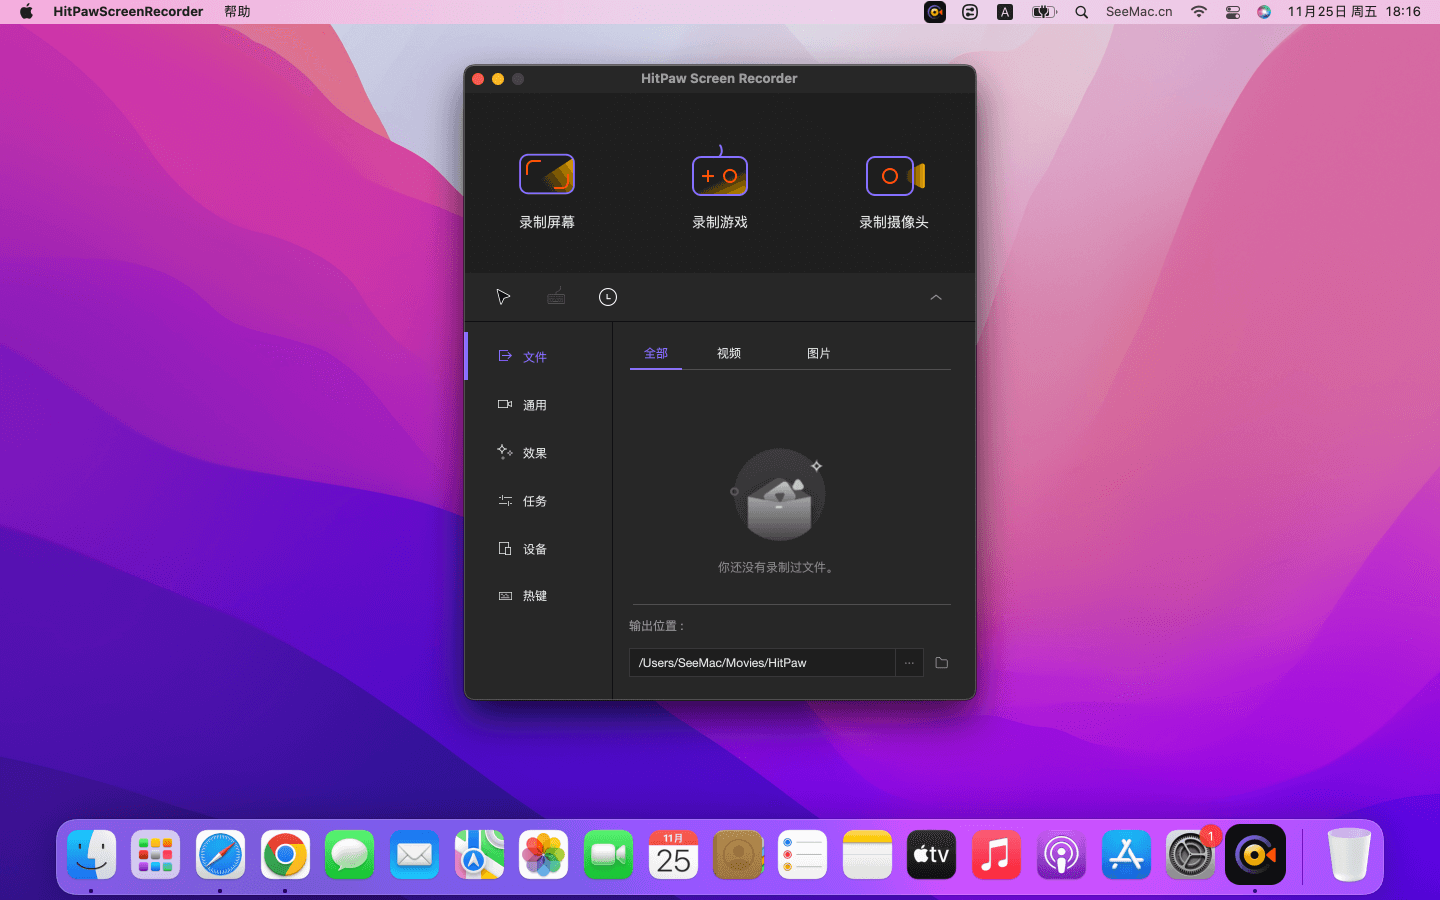The width and height of the screenshot is (1440, 900).
Task: Click the 你还没有录制过文件 empty message
Action: [776, 567]
